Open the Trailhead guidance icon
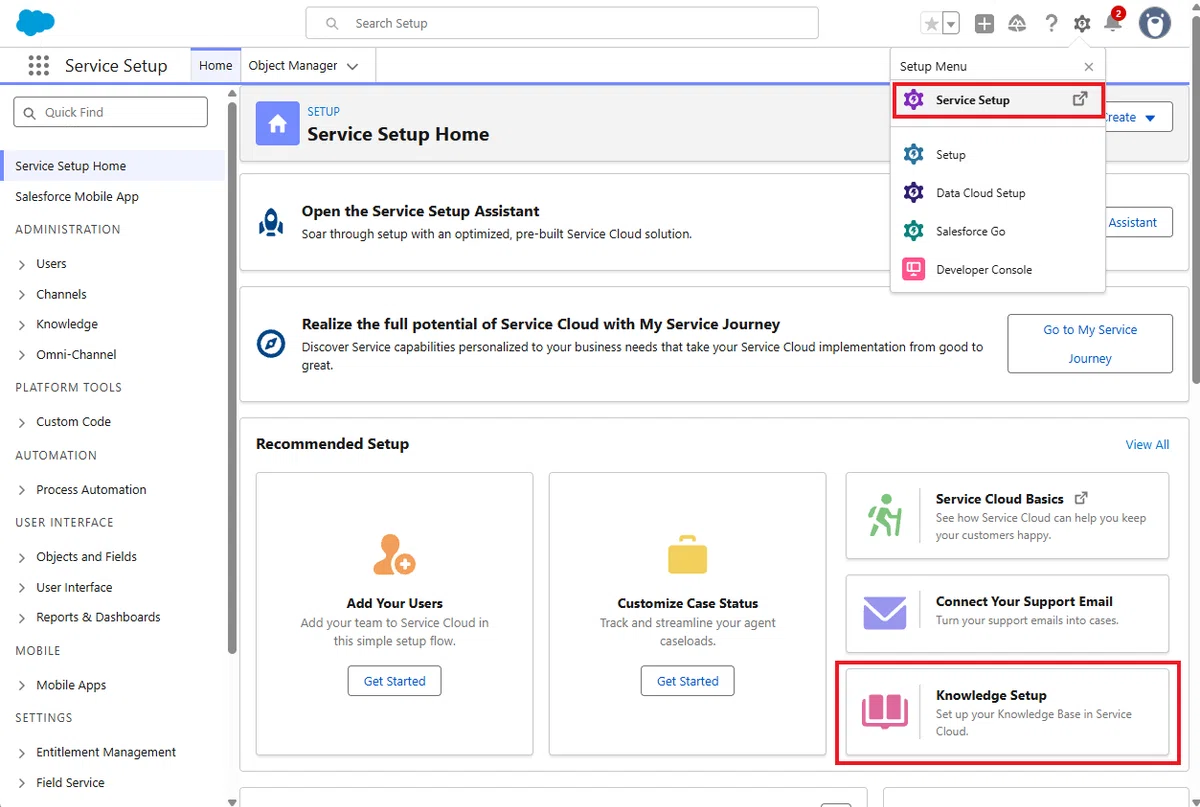This screenshot has width=1200, height=807. tap(1018, 23)
